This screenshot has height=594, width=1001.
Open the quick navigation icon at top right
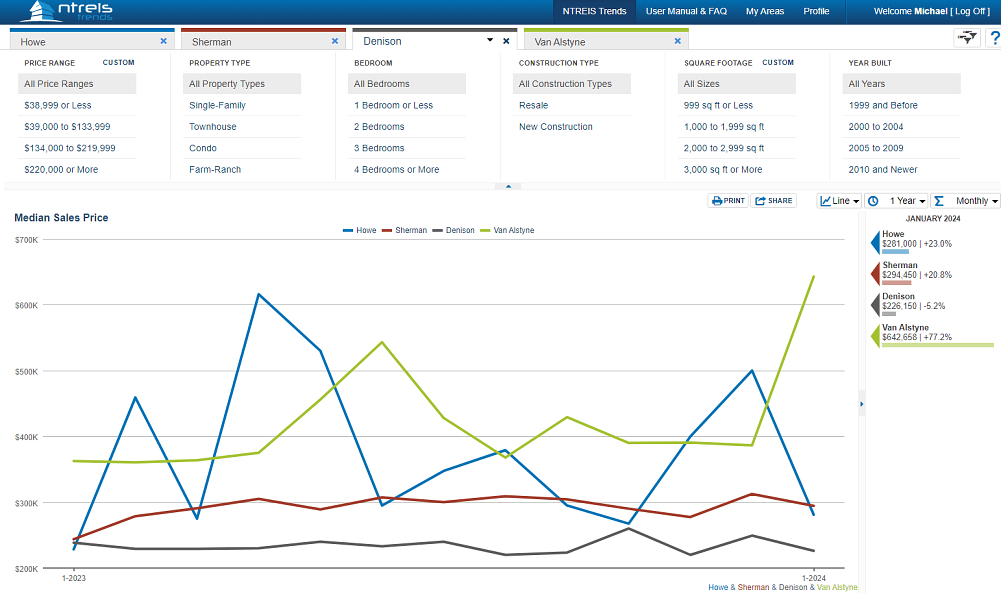967,38
